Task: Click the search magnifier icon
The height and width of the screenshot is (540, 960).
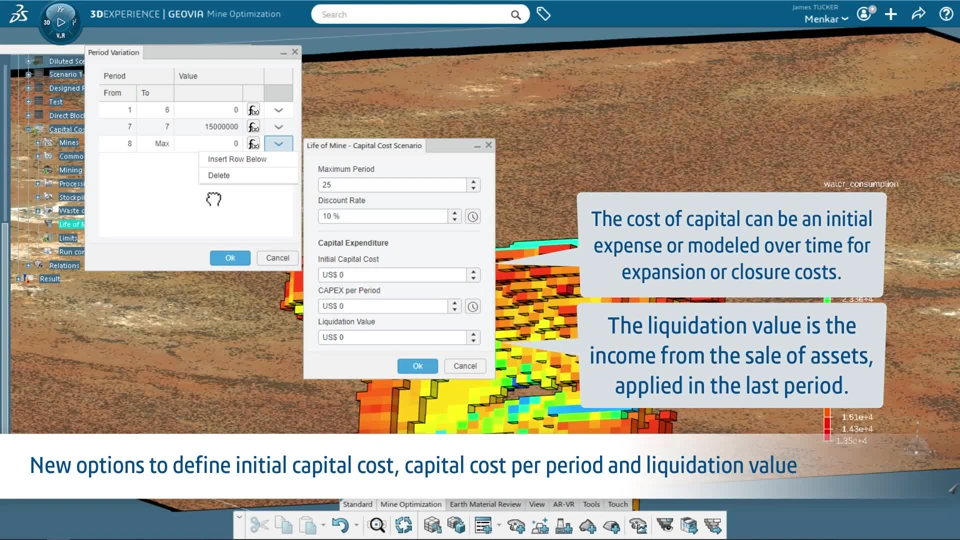Action: 516,15
